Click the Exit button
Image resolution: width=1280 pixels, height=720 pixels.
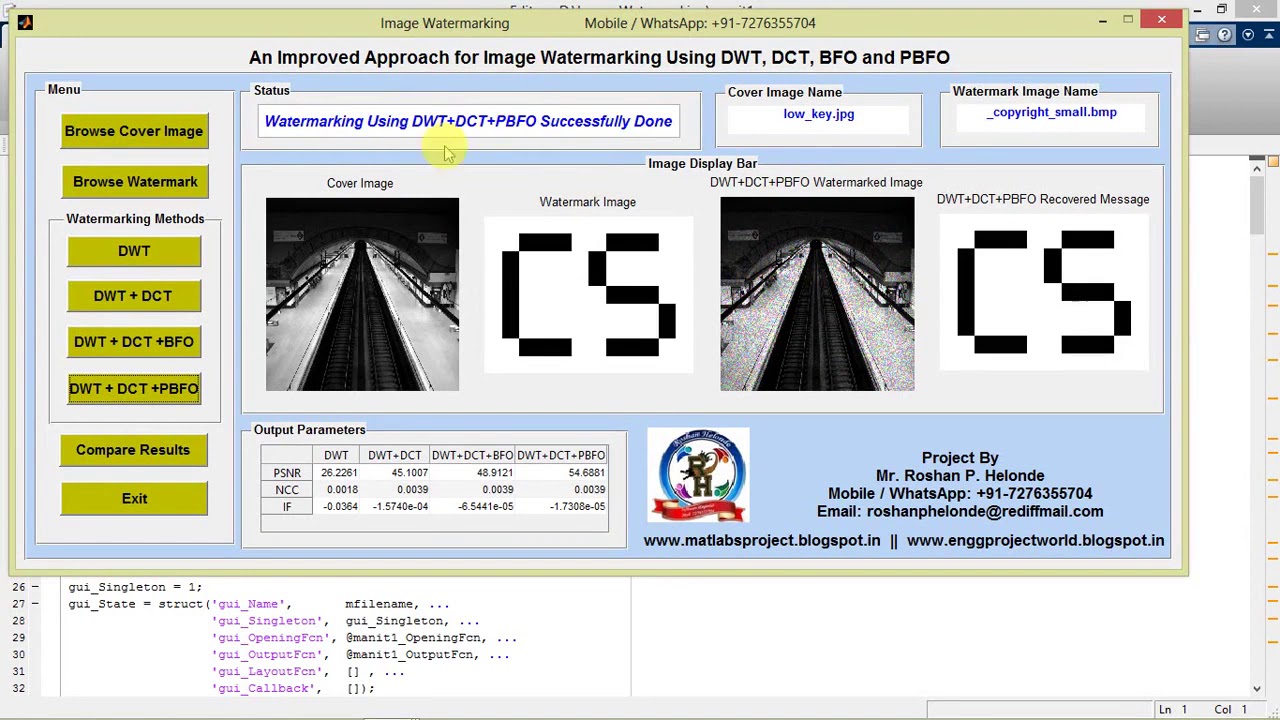[134, 498]
